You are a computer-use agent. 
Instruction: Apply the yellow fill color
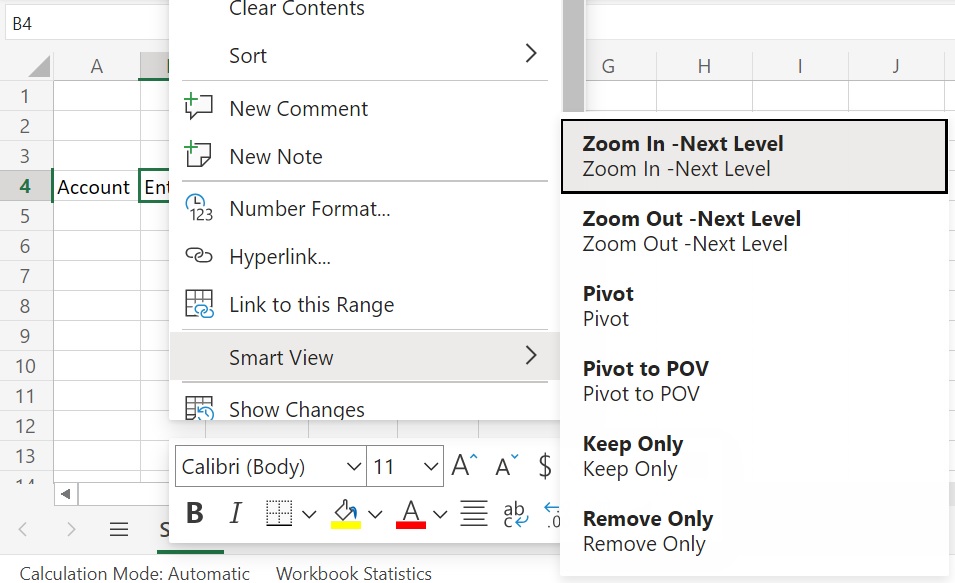pyautogui.click(x=346, y=514)
